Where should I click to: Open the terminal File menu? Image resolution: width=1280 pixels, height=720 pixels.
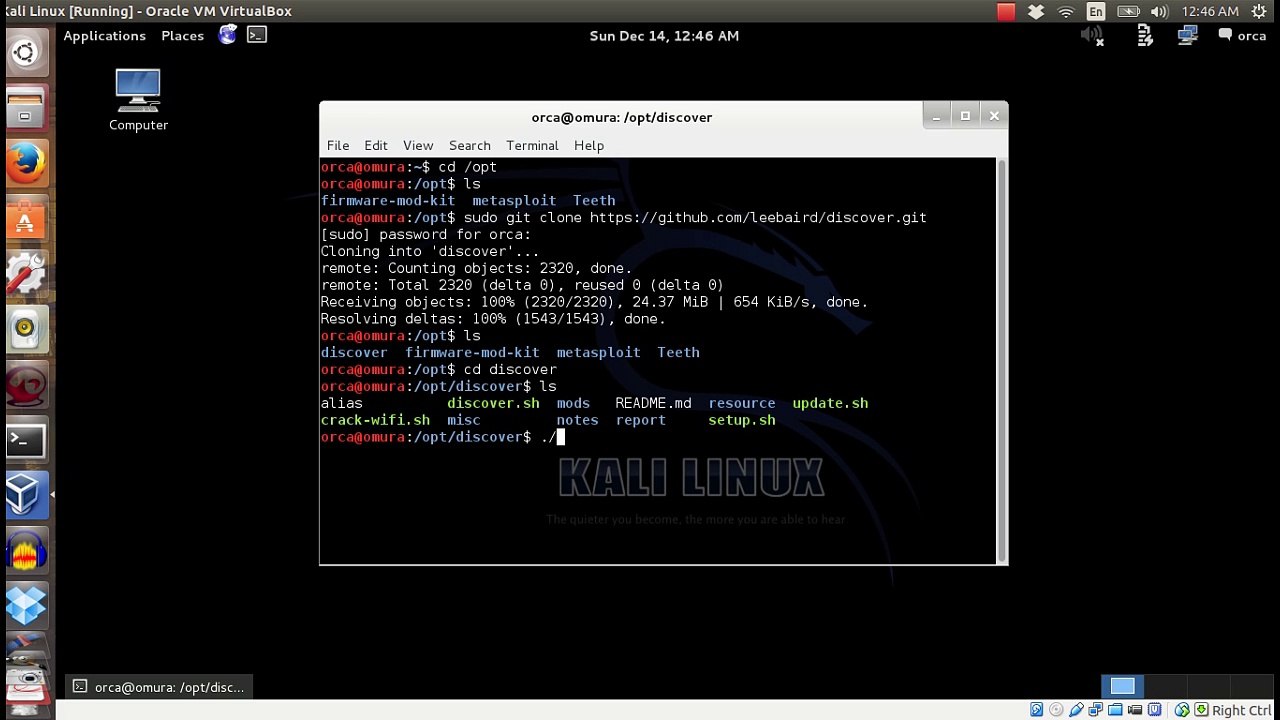tap(338, 146)
